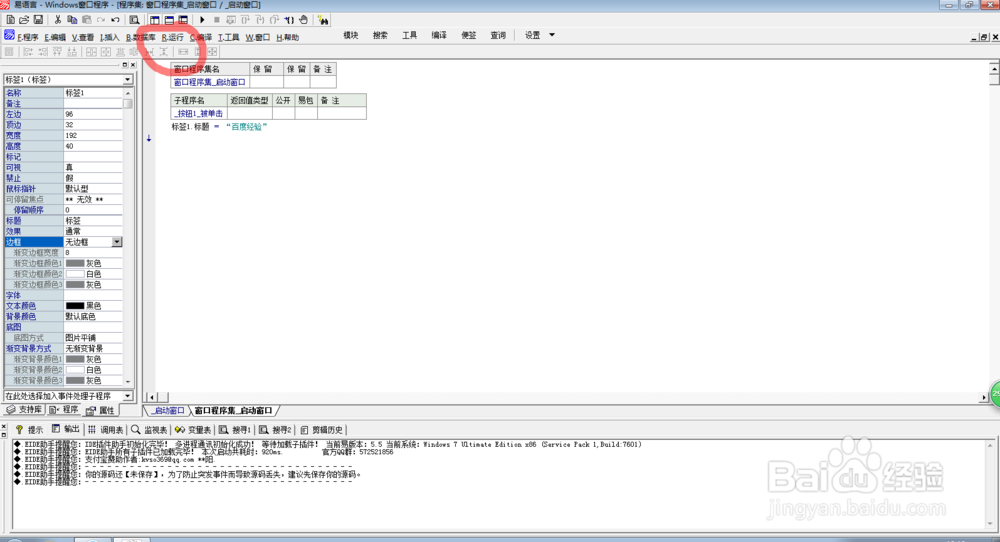This screenshot has width=1000, height=542.
Task: Click the editor horizontal scrollbar left arrow
Action: click(152, 397)
